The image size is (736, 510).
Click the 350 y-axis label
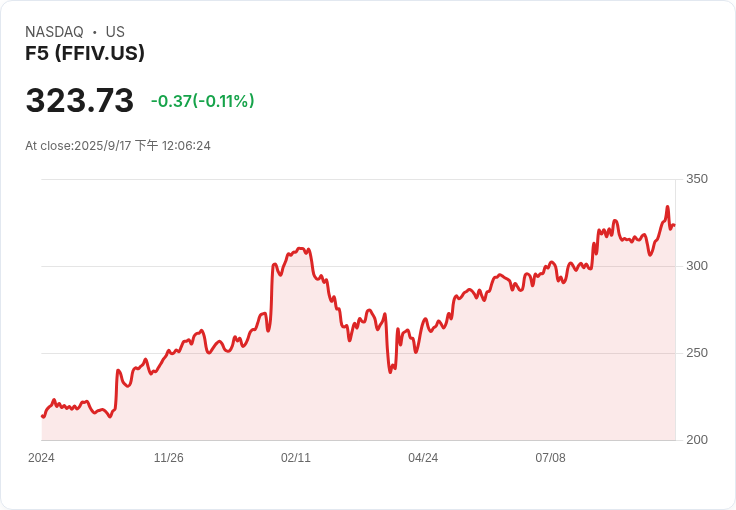pos(697,179)
